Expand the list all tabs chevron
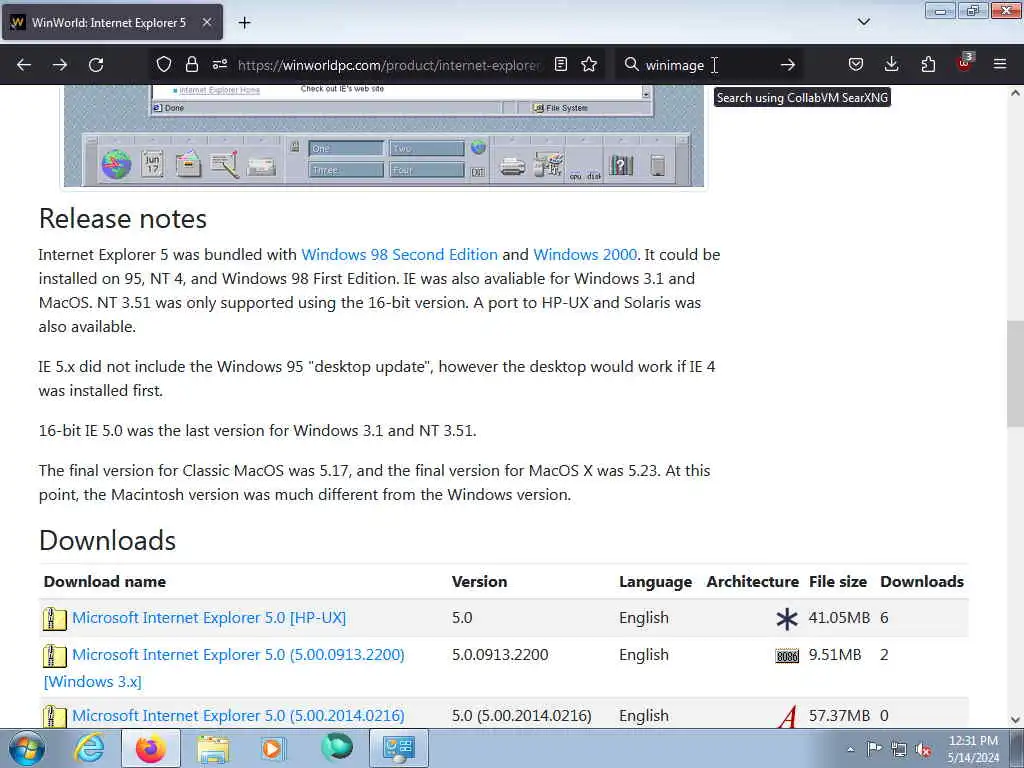Screen dimensions: 1024x768 pos(863,22)
